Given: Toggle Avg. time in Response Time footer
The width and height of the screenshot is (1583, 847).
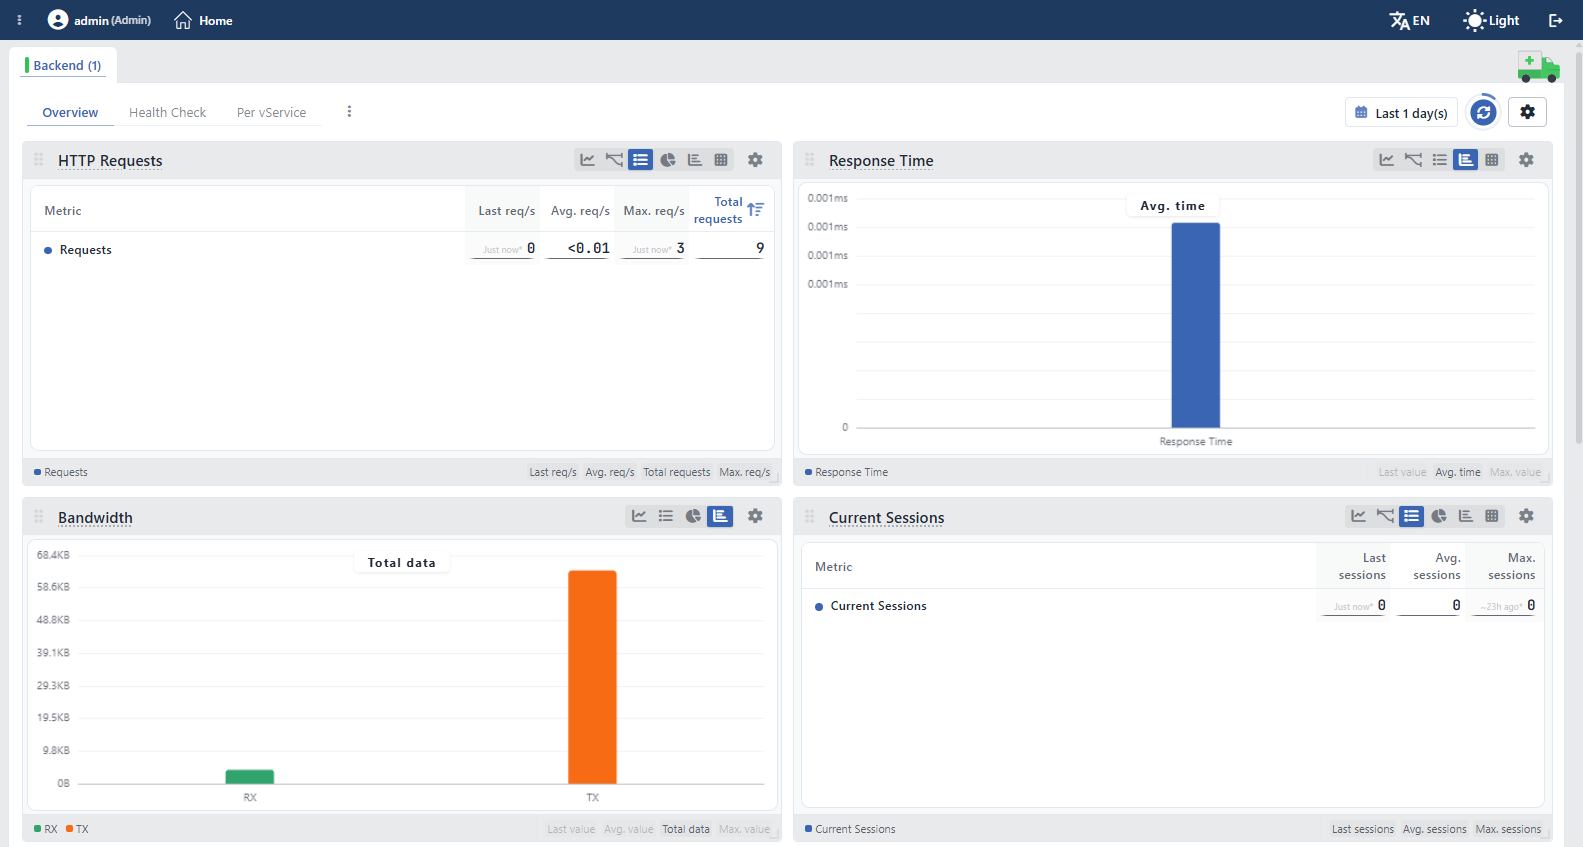Looking at the screenshot, I should click(1458, 472).
